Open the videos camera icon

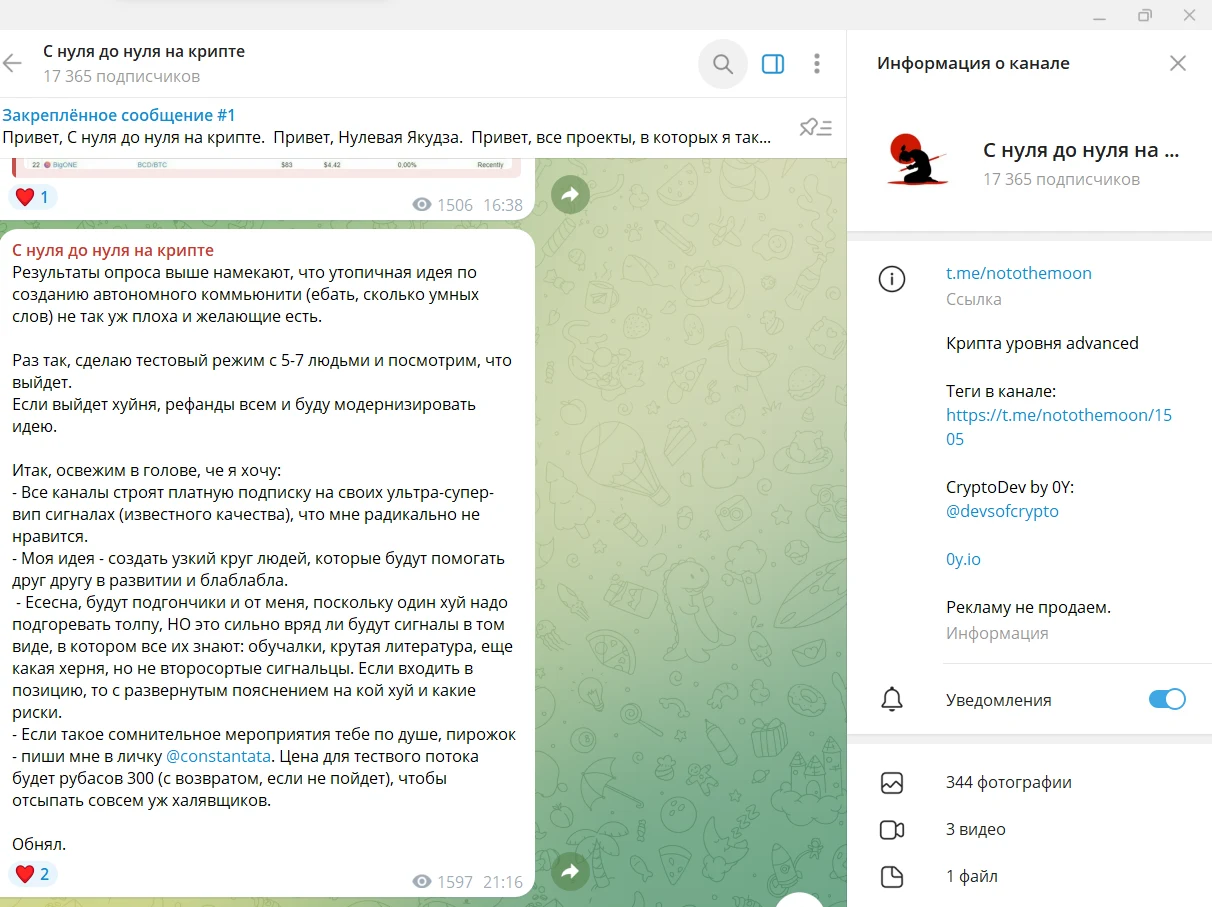coord(891,830)
